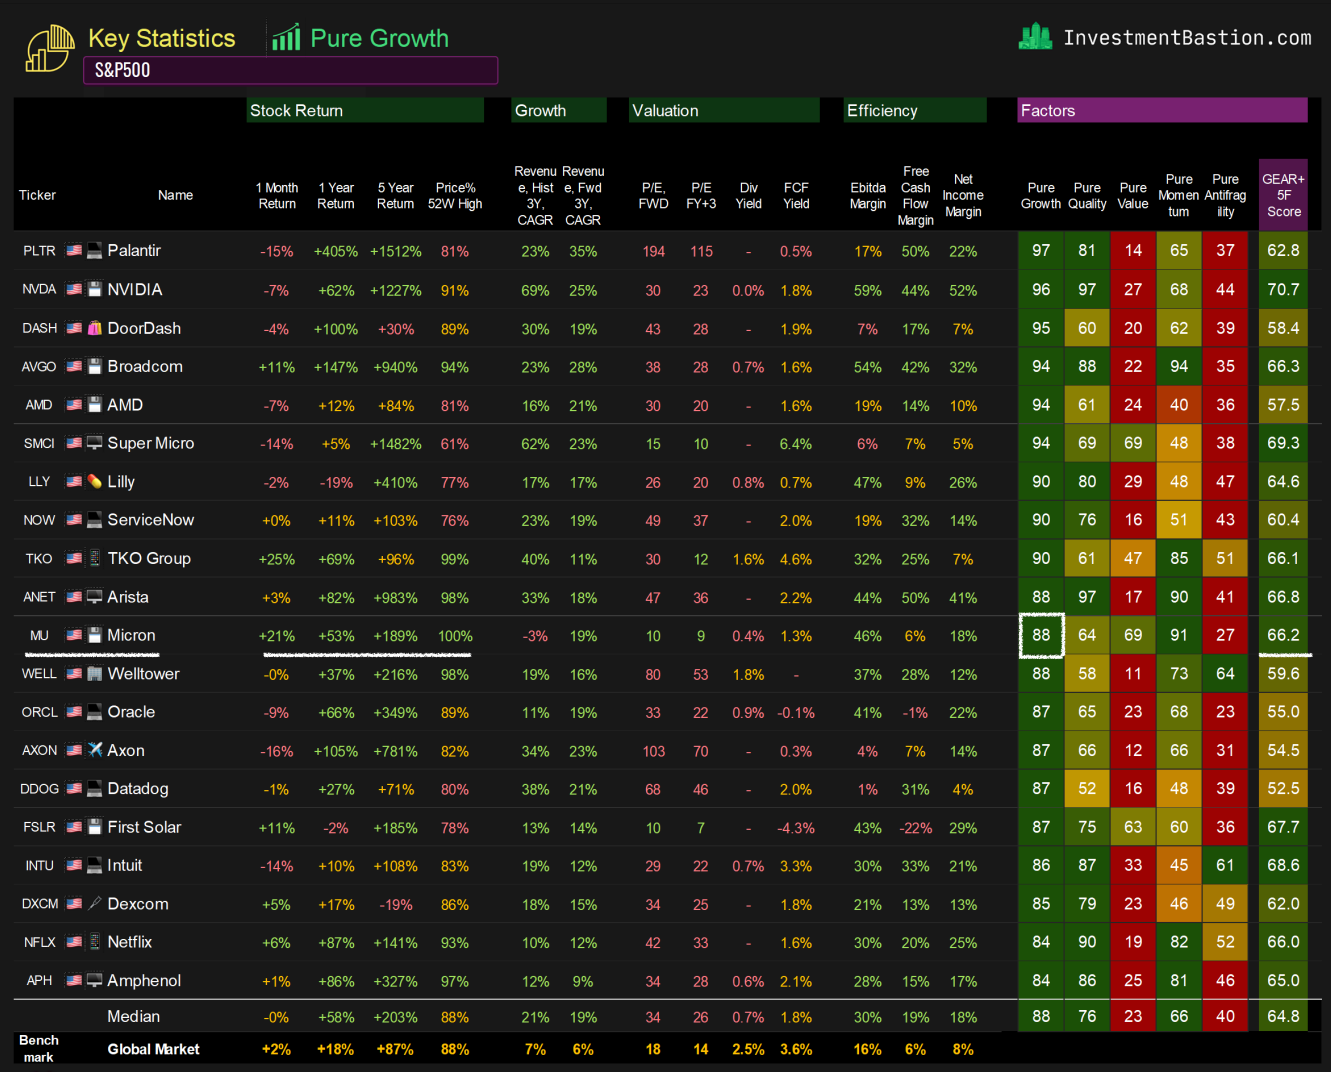
Task: Click the Amphenol company logo icon
Action: (95, 981)
